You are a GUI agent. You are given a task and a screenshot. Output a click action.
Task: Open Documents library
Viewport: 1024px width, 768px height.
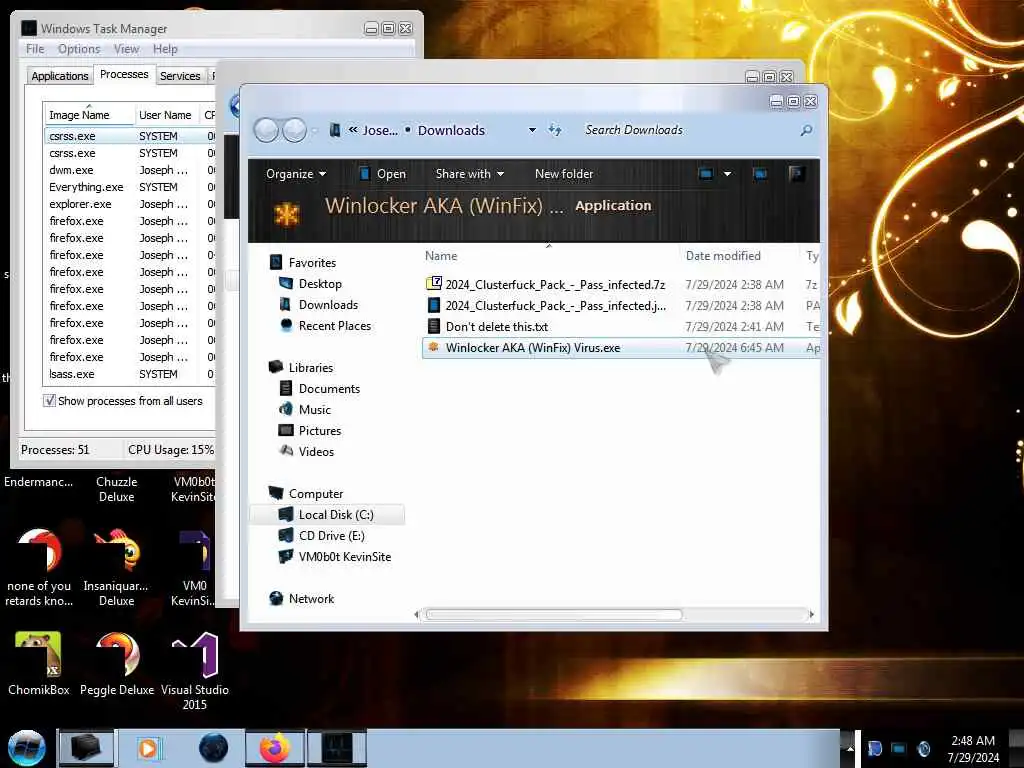pos(329,389)
